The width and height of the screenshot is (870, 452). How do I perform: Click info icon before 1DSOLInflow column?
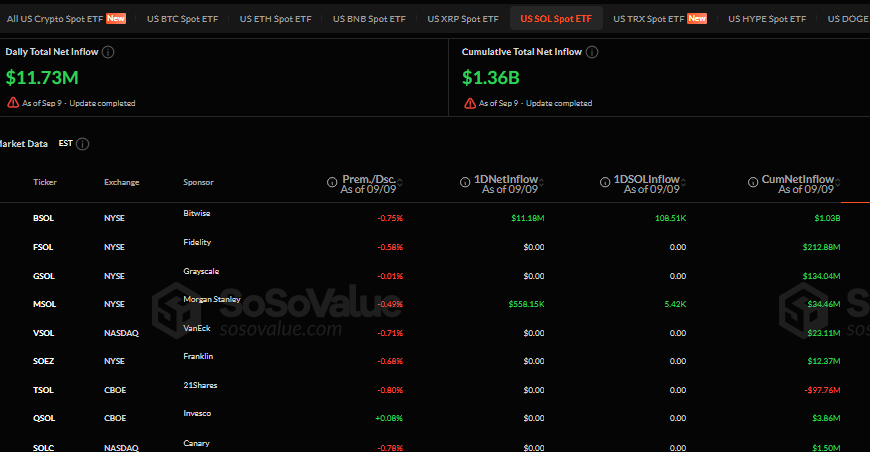click(605, 182)
